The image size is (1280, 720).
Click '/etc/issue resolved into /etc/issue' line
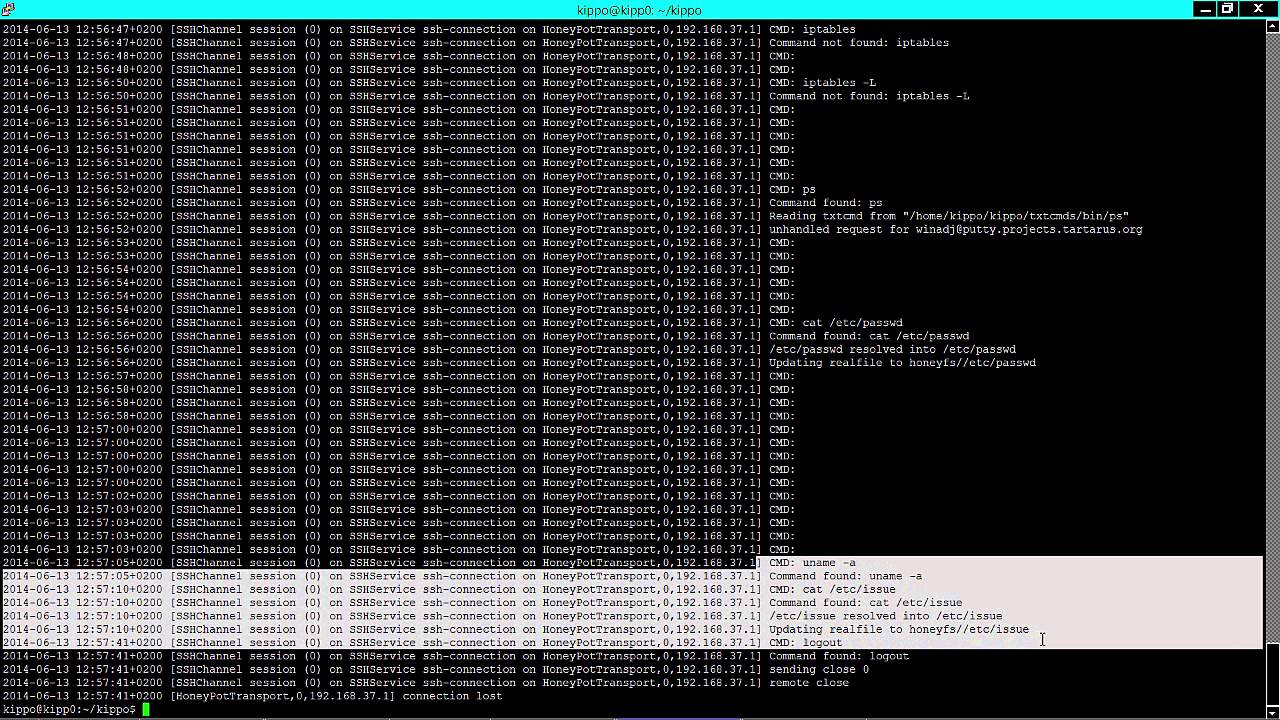(885, 616)
